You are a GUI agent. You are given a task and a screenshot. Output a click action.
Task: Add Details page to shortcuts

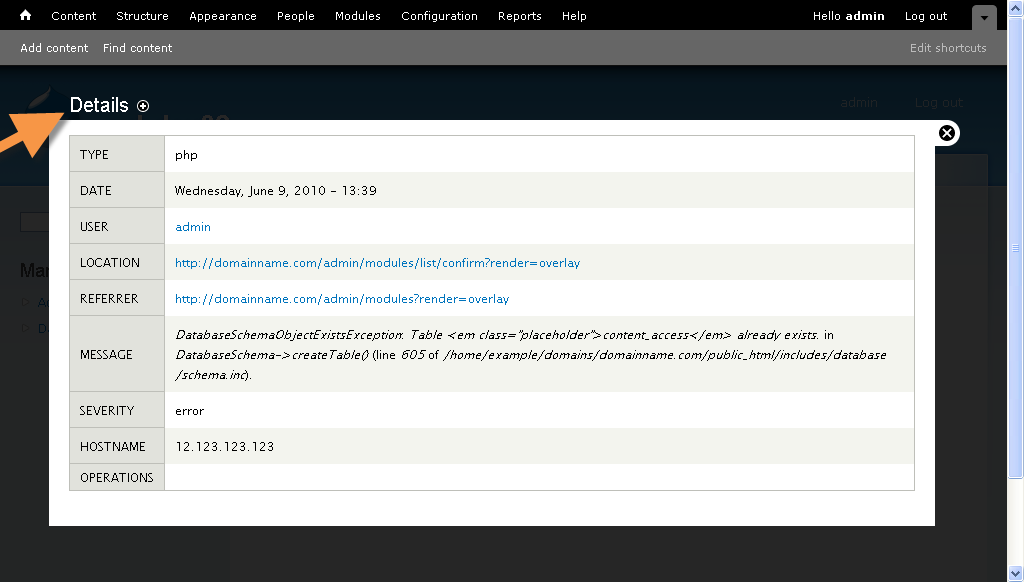(x=143, y=106)
